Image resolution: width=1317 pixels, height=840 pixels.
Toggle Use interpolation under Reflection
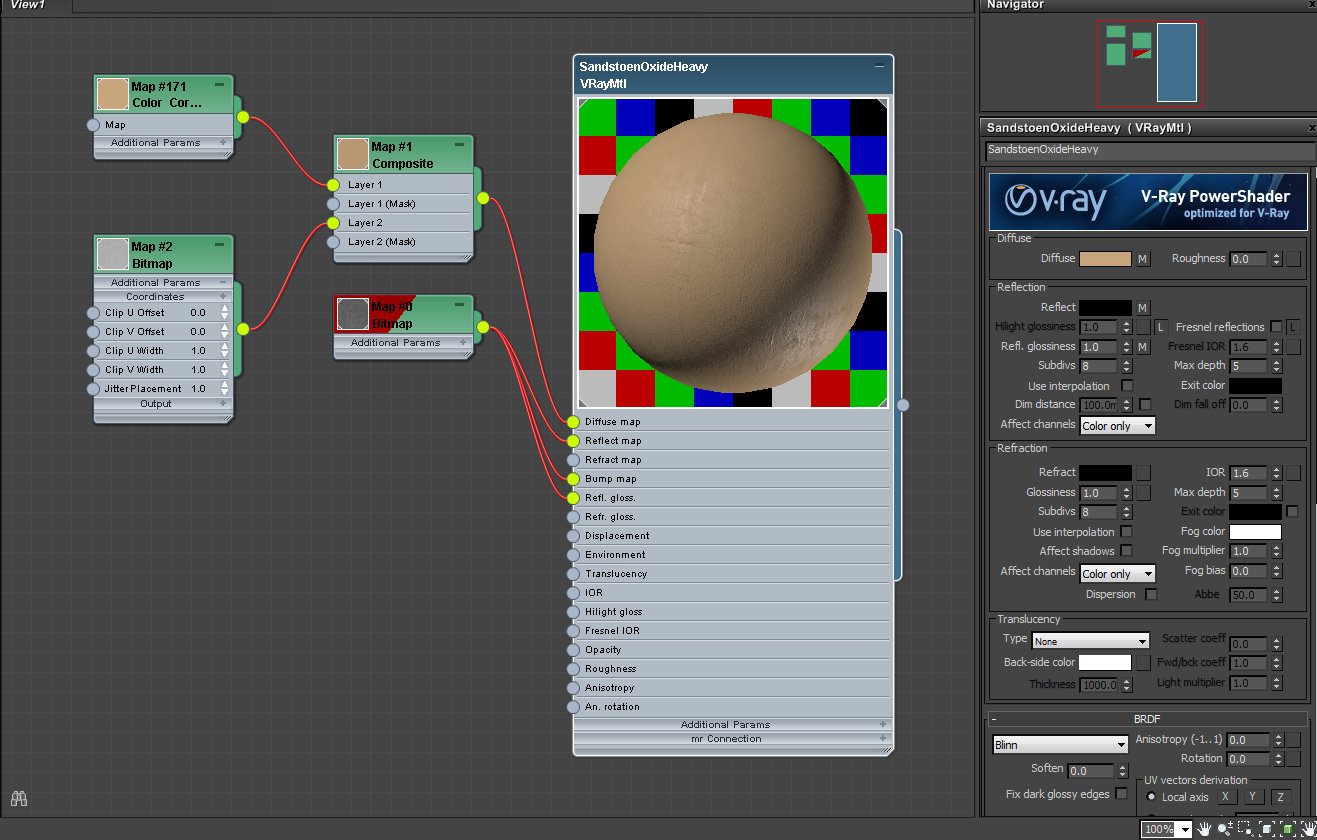(1128, 385)
